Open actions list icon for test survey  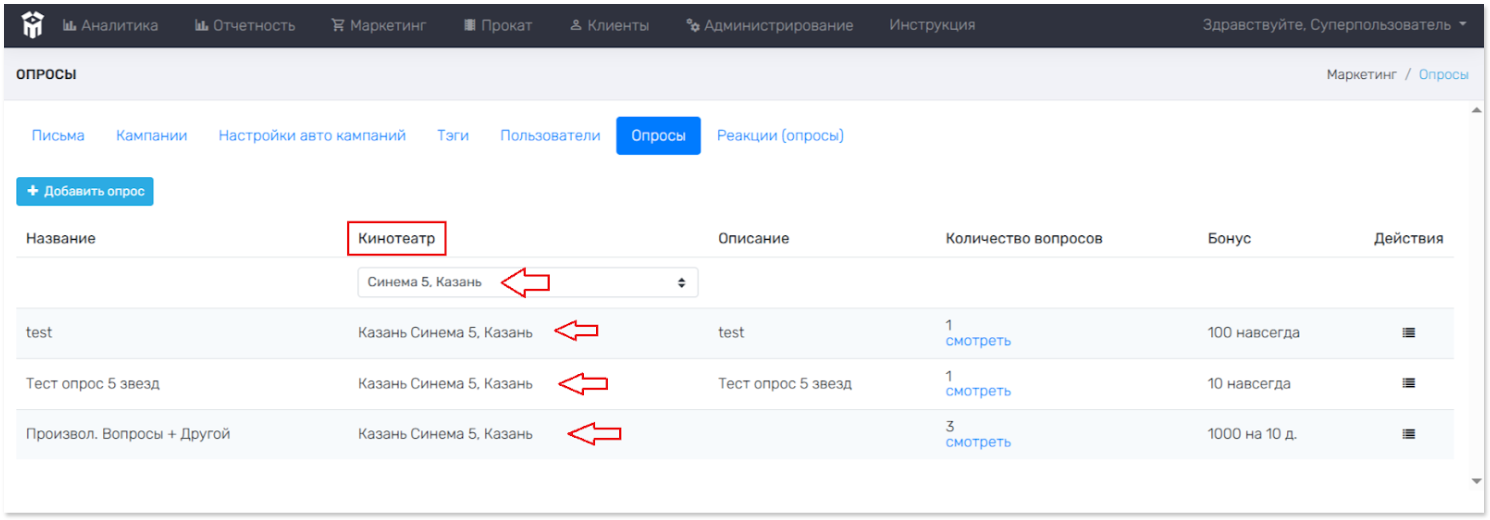(x=1408, y=333)
